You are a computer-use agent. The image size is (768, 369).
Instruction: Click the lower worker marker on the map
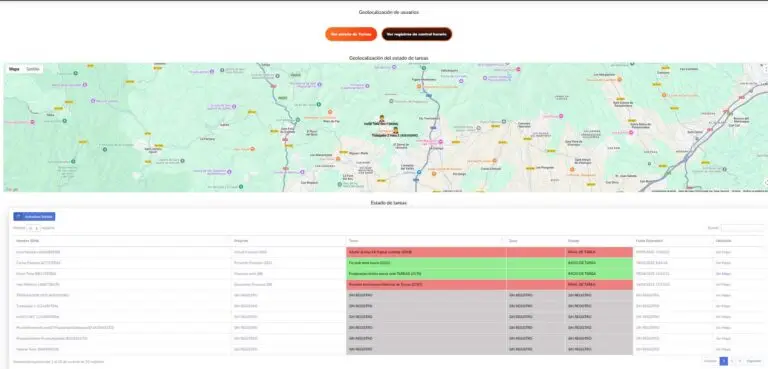395,130
